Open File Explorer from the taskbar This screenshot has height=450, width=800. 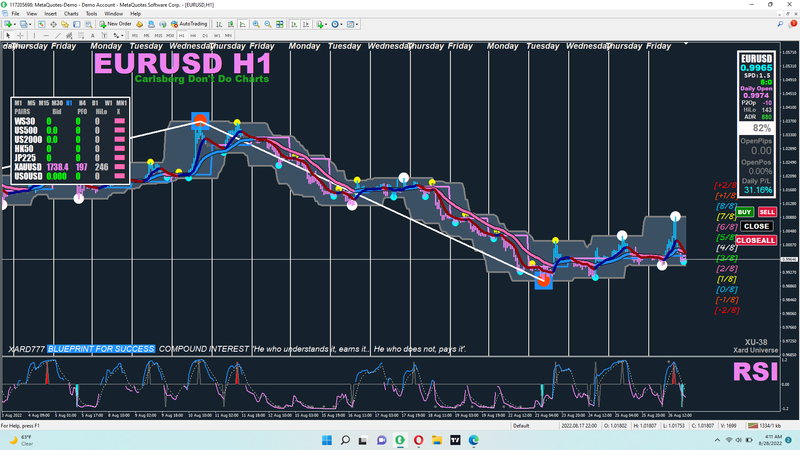click(437, 440)
